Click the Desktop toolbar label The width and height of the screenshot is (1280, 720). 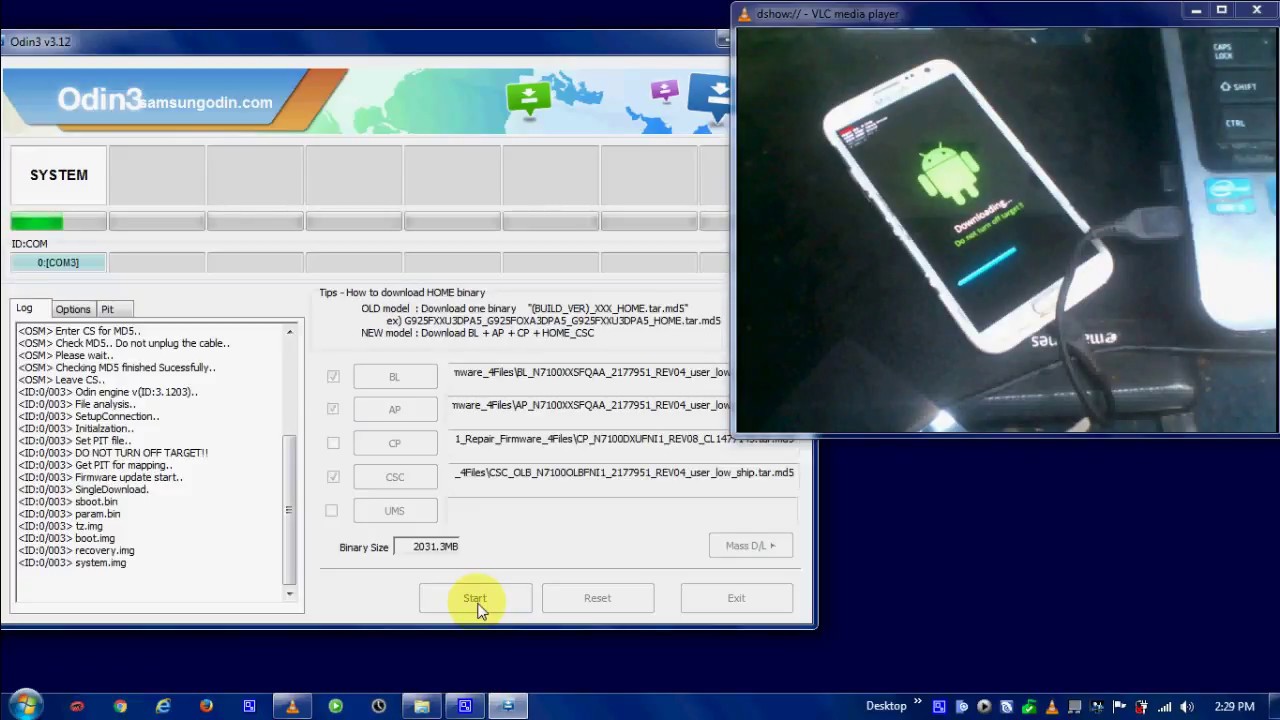[886, 706]
